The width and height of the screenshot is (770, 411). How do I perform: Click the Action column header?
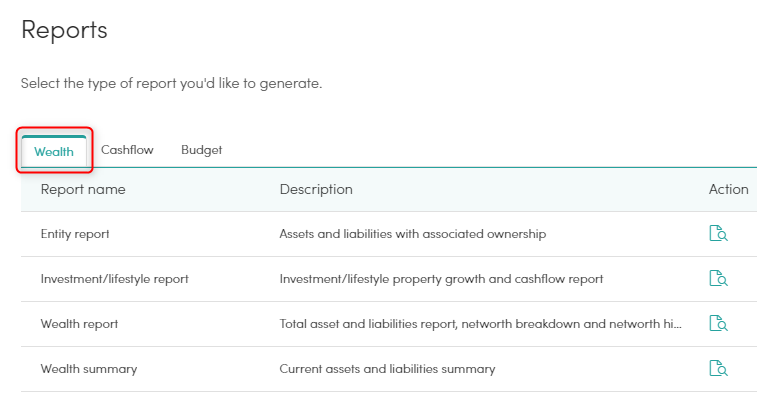coord(728,189)
